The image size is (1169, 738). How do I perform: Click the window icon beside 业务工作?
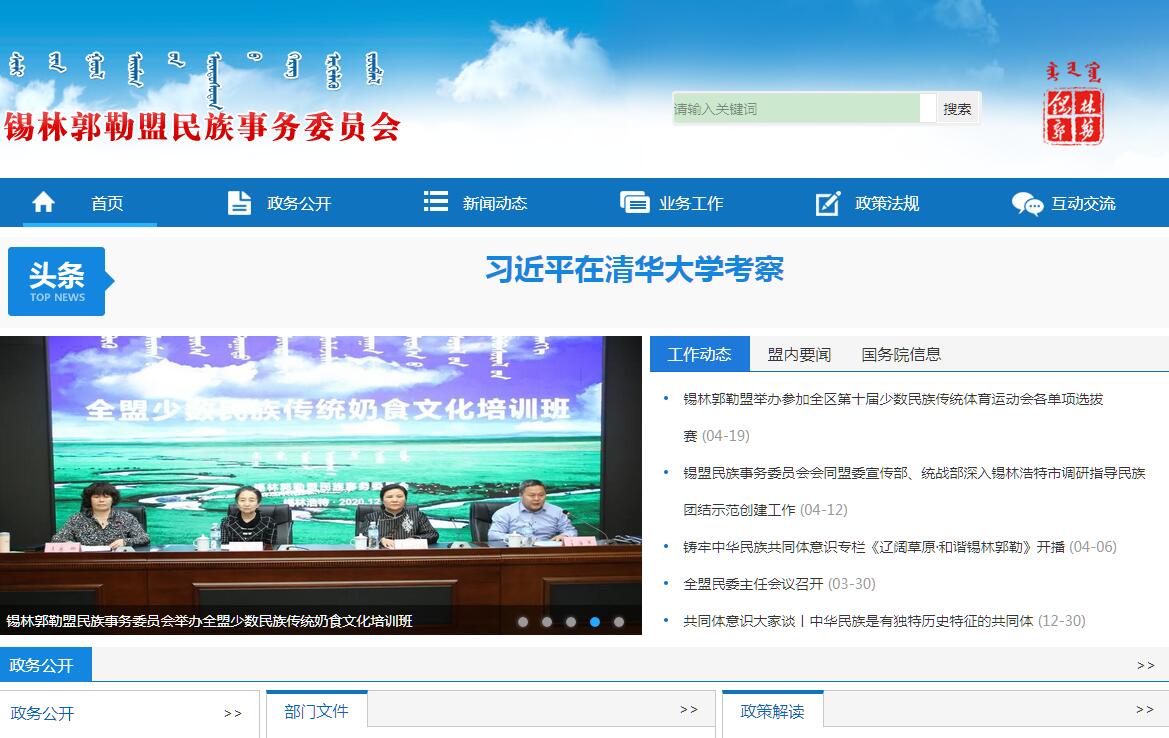[634, 203]
